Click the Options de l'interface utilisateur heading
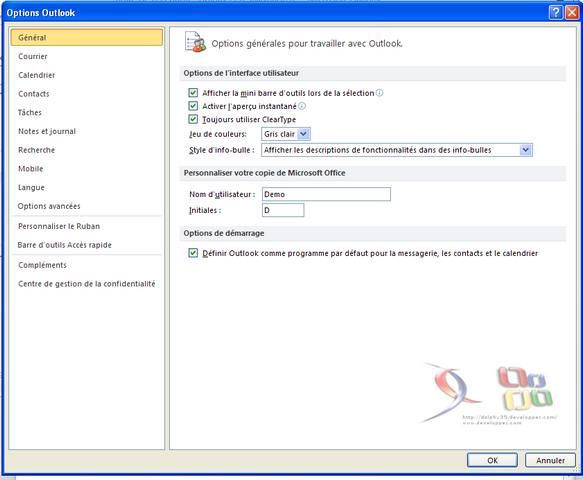Screen dimensions: 583x480 click(241, 73)
